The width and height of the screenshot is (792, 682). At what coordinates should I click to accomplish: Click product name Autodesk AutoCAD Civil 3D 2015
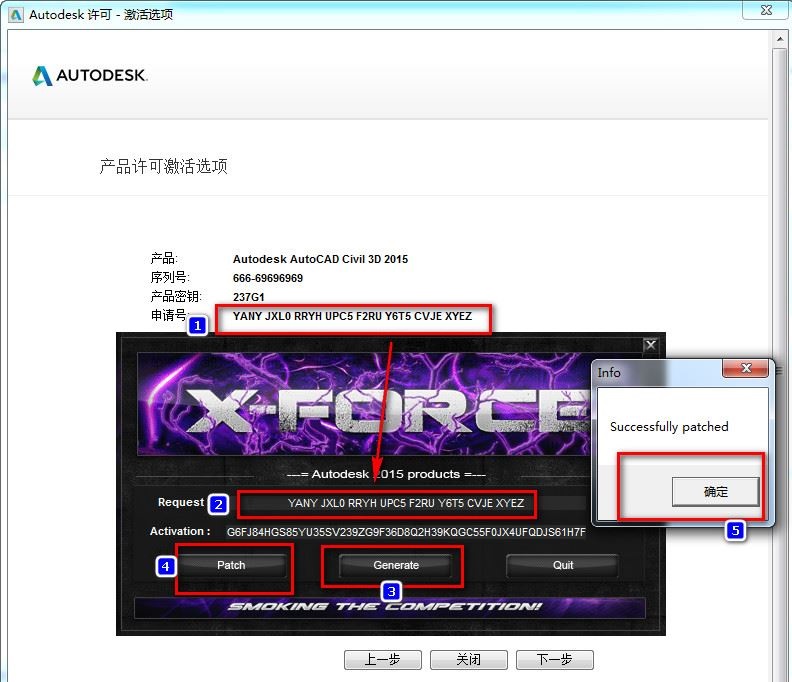tap(320, 259)
